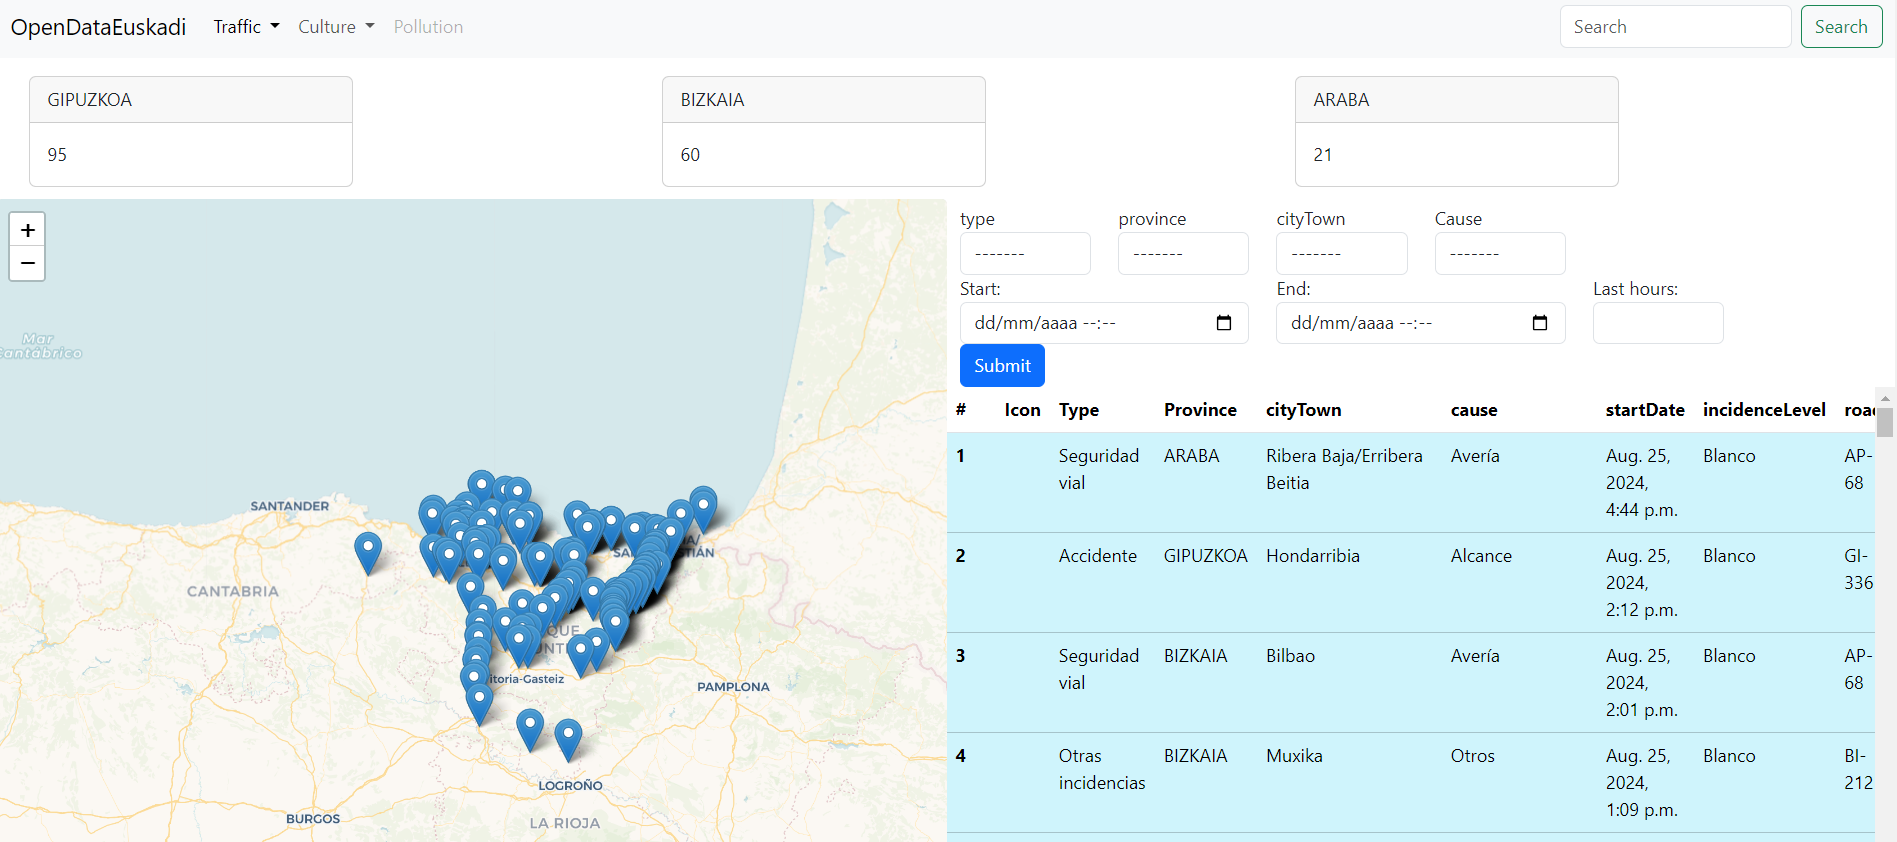Open the OpenDataEuskadi home link
The width and height of the screenshot is (1897, 842).
coord(98,27)
